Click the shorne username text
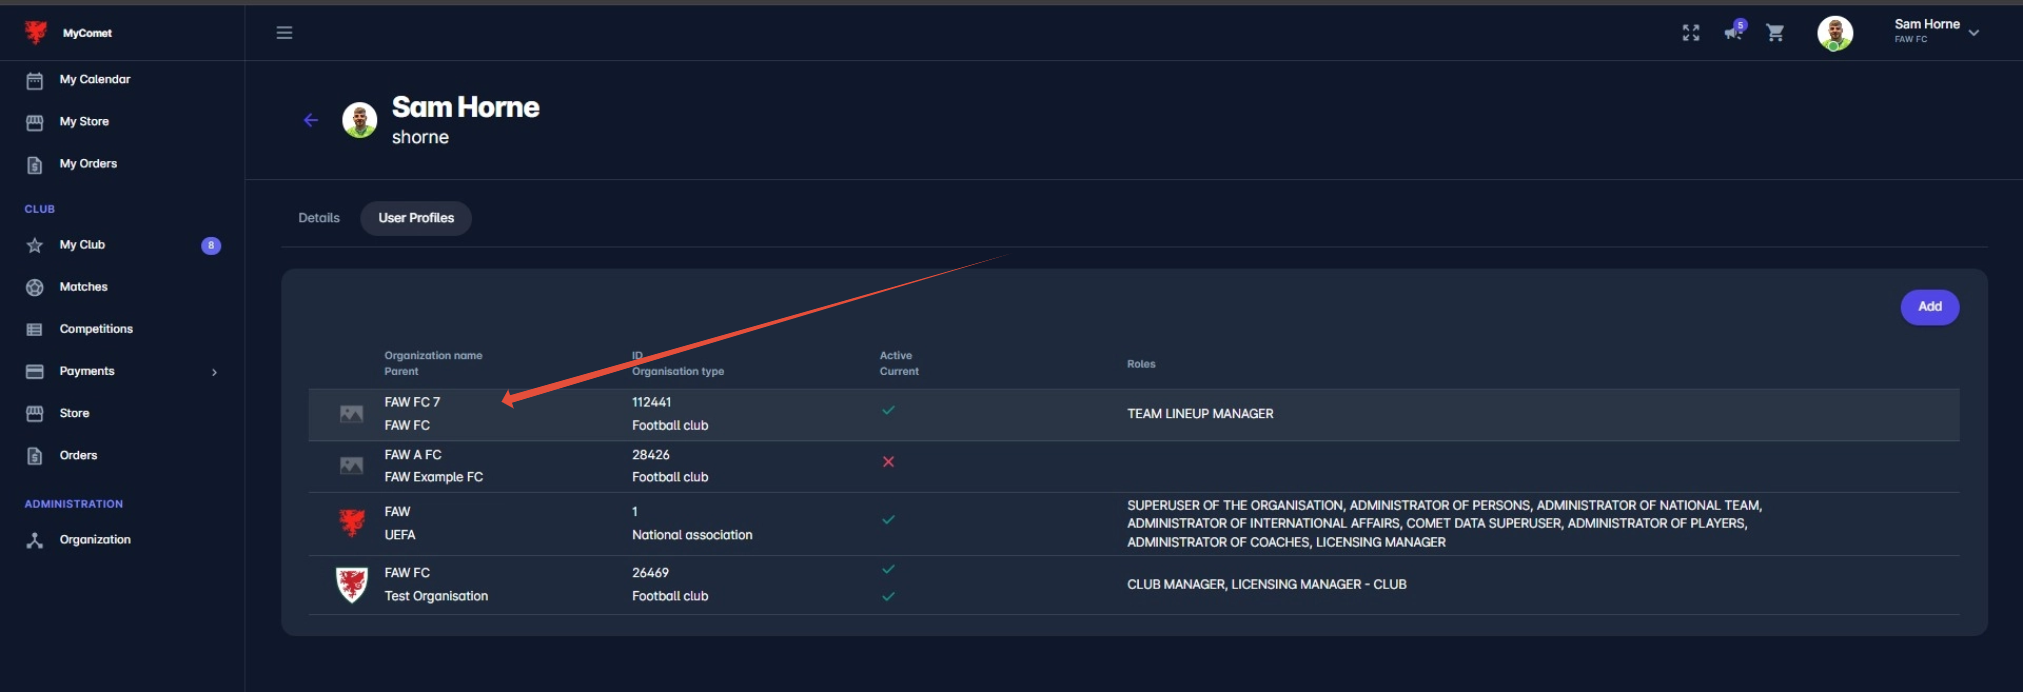 click(x=420, y=137)
